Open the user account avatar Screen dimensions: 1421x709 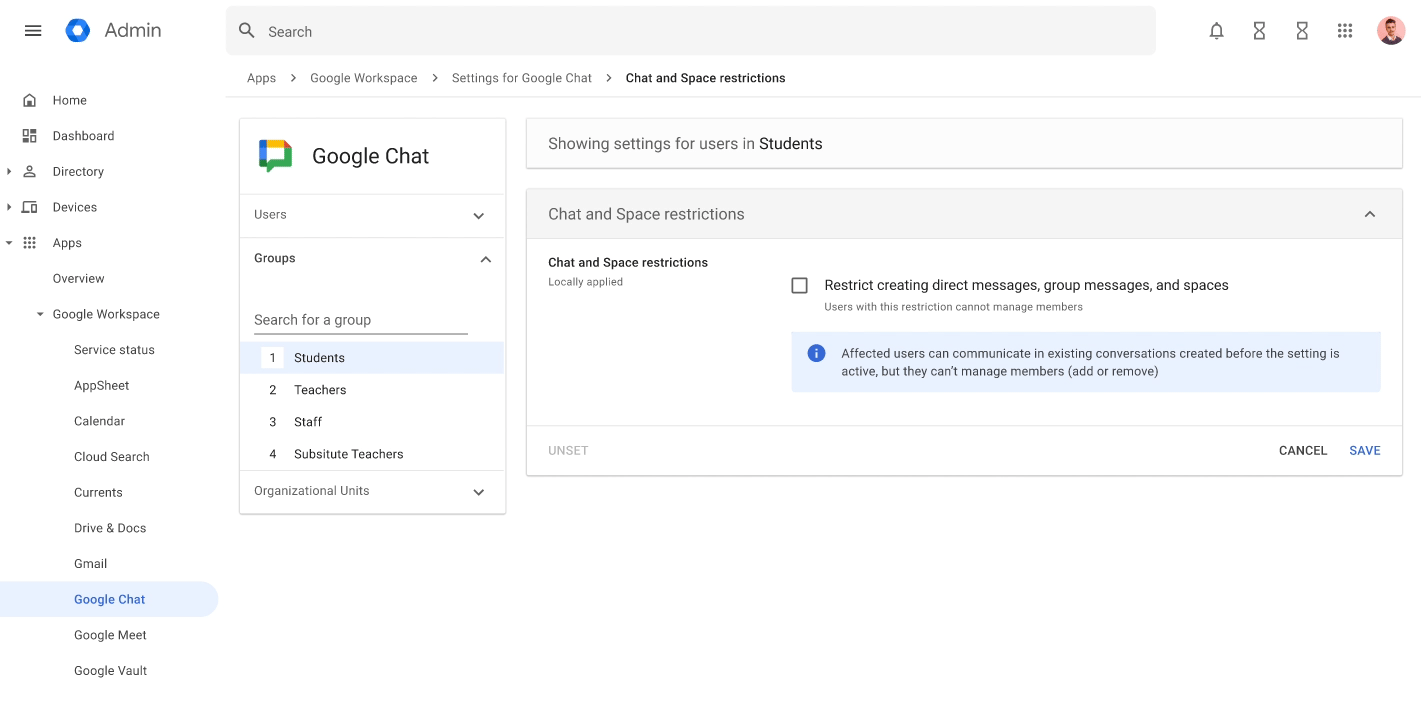click(x=1391, y=31)
